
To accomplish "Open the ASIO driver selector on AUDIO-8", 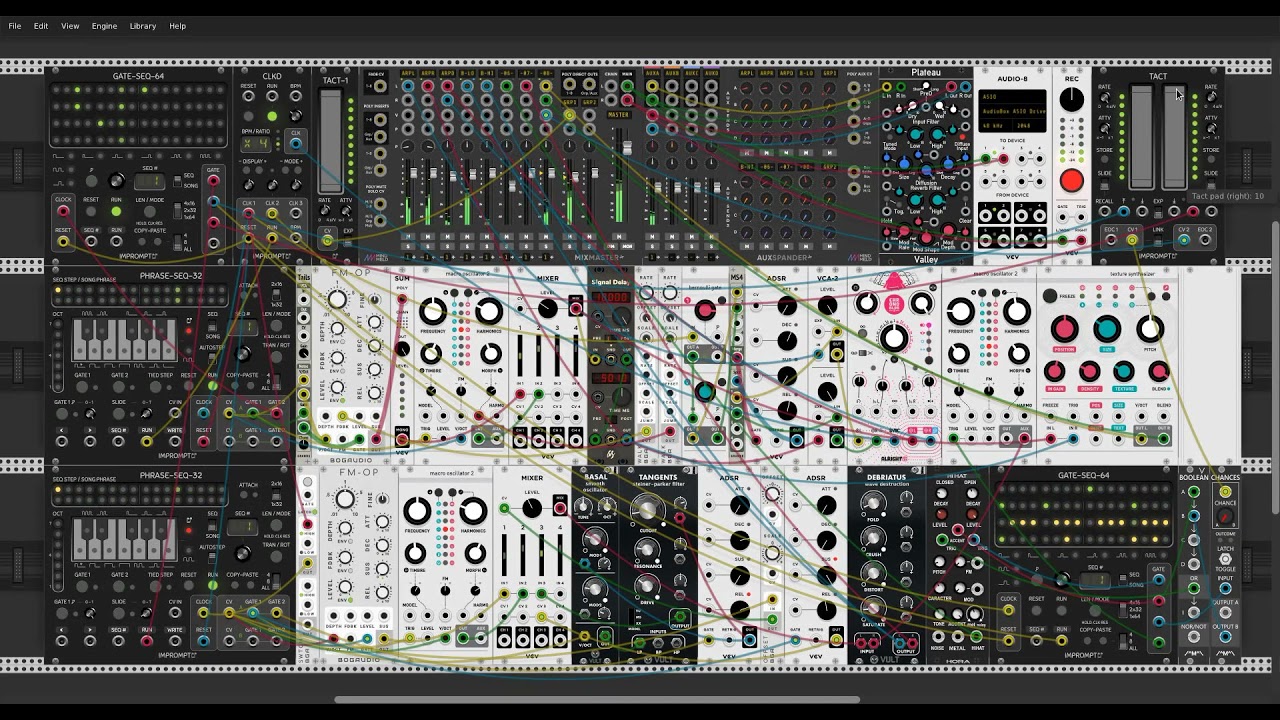I will click(x=1013, y=97).
